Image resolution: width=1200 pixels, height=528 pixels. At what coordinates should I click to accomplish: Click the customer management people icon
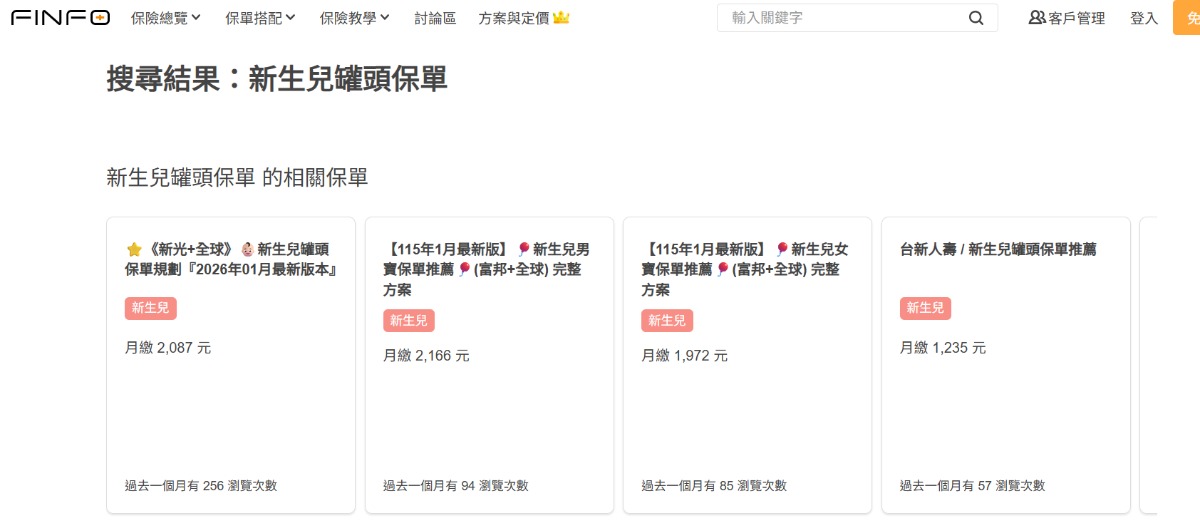1036,18
